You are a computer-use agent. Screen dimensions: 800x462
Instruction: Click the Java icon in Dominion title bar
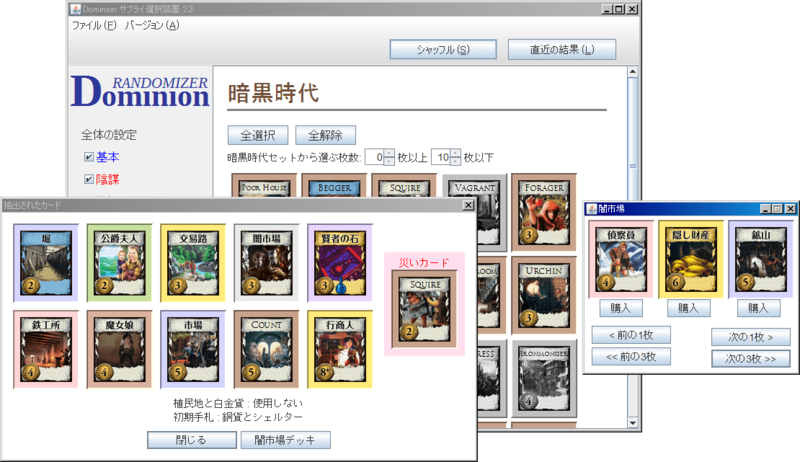pyautogui.click(x=76, y=9)
